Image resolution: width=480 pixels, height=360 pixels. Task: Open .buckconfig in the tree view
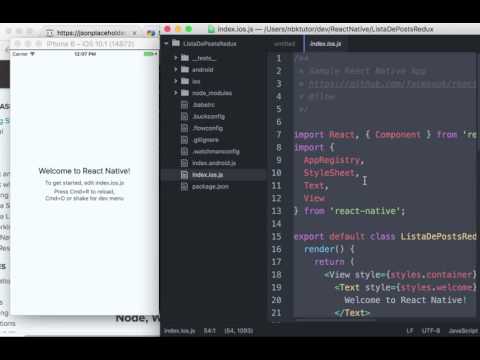(209, 116)
